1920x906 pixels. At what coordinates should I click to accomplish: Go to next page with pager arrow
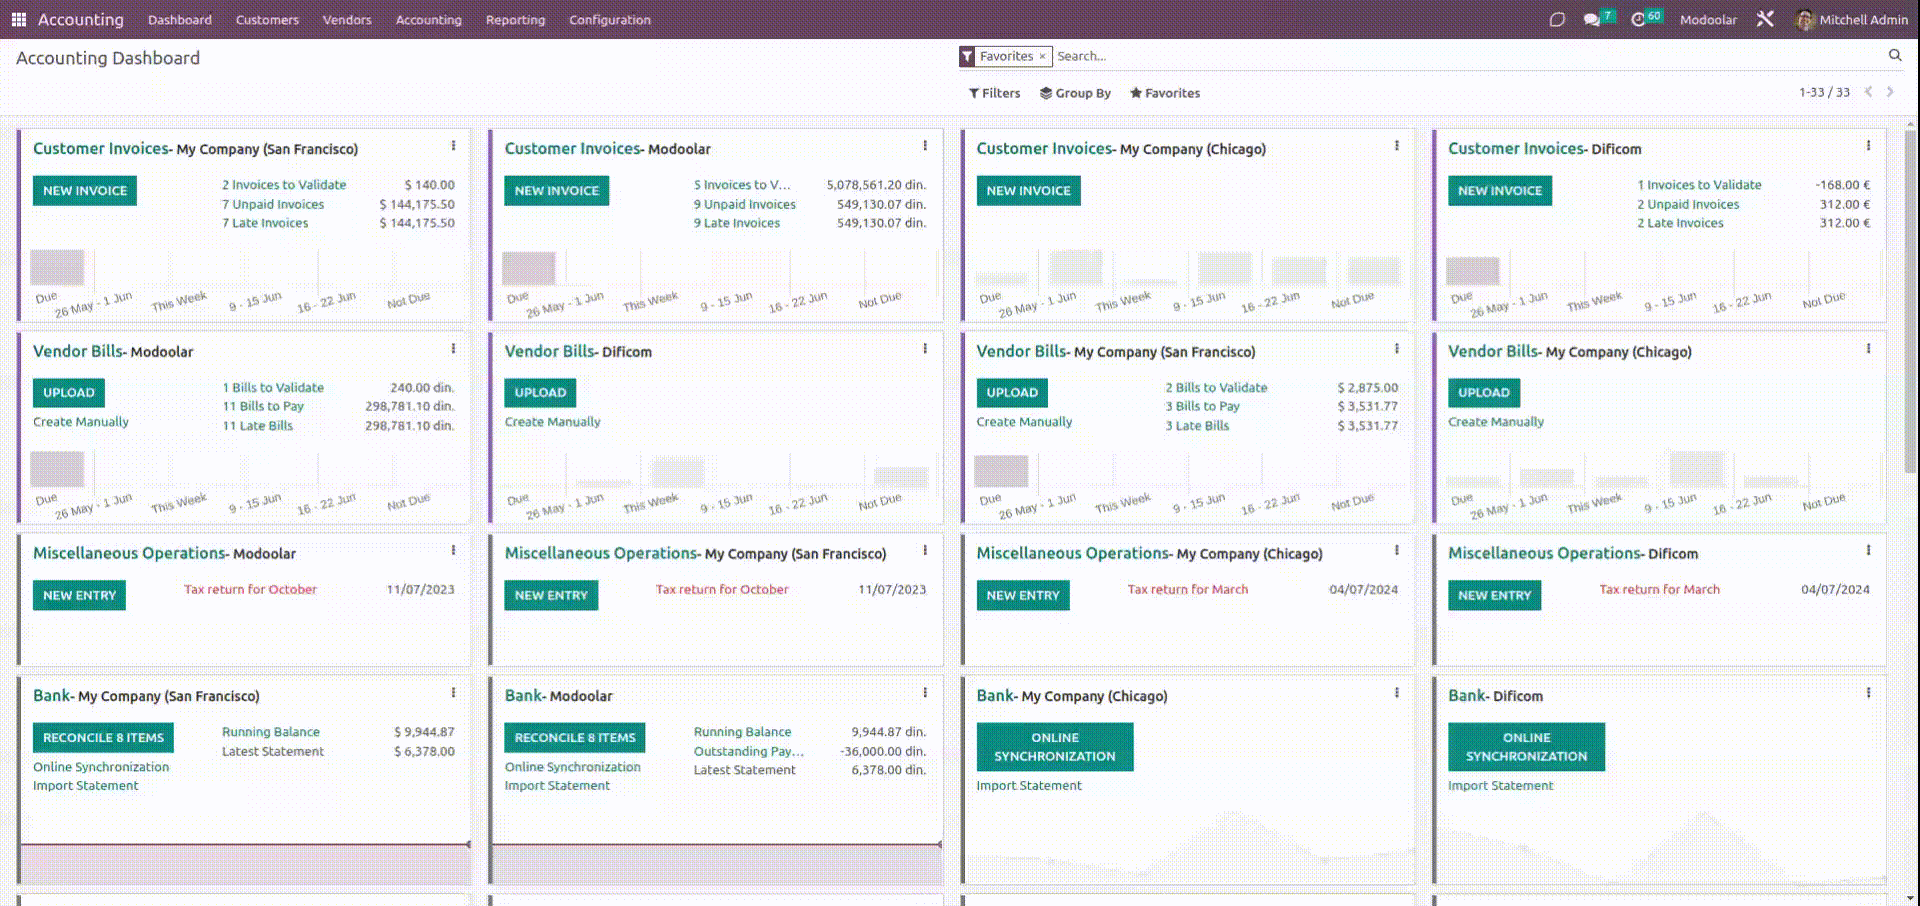click(1890, 92)
